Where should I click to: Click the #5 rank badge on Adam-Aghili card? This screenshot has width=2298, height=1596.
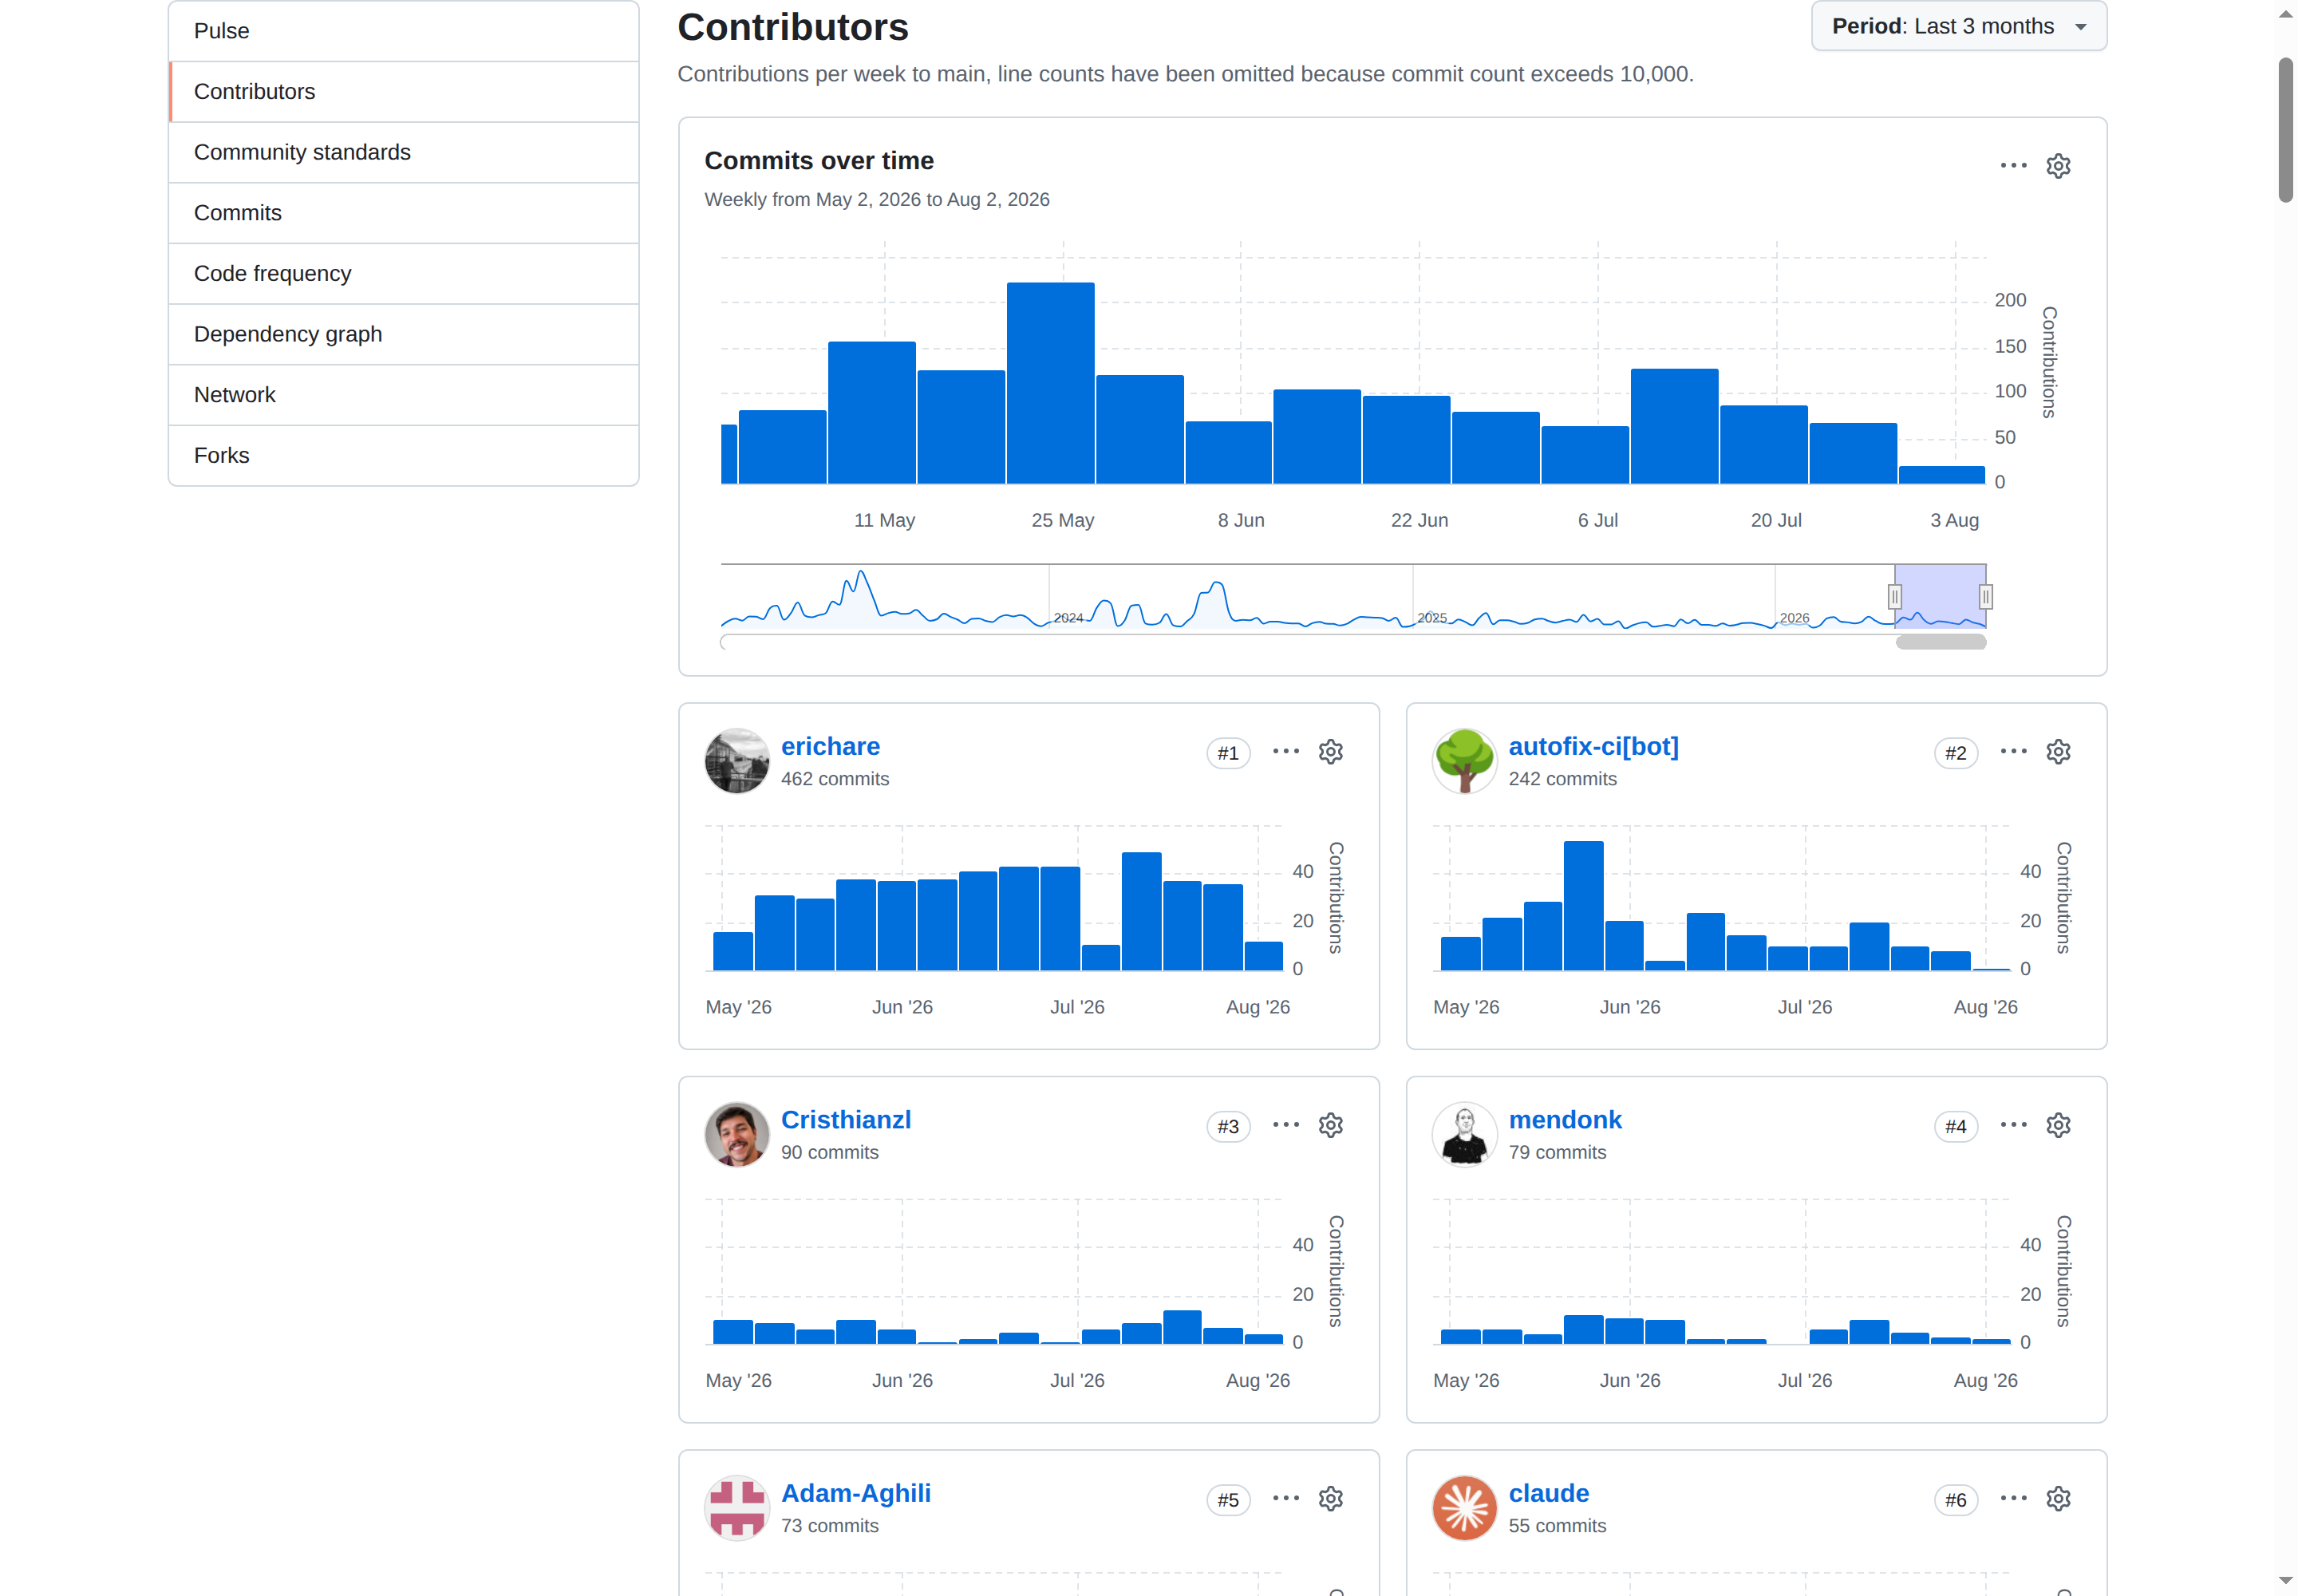pyautogui.click(x=1228, y=1500)
